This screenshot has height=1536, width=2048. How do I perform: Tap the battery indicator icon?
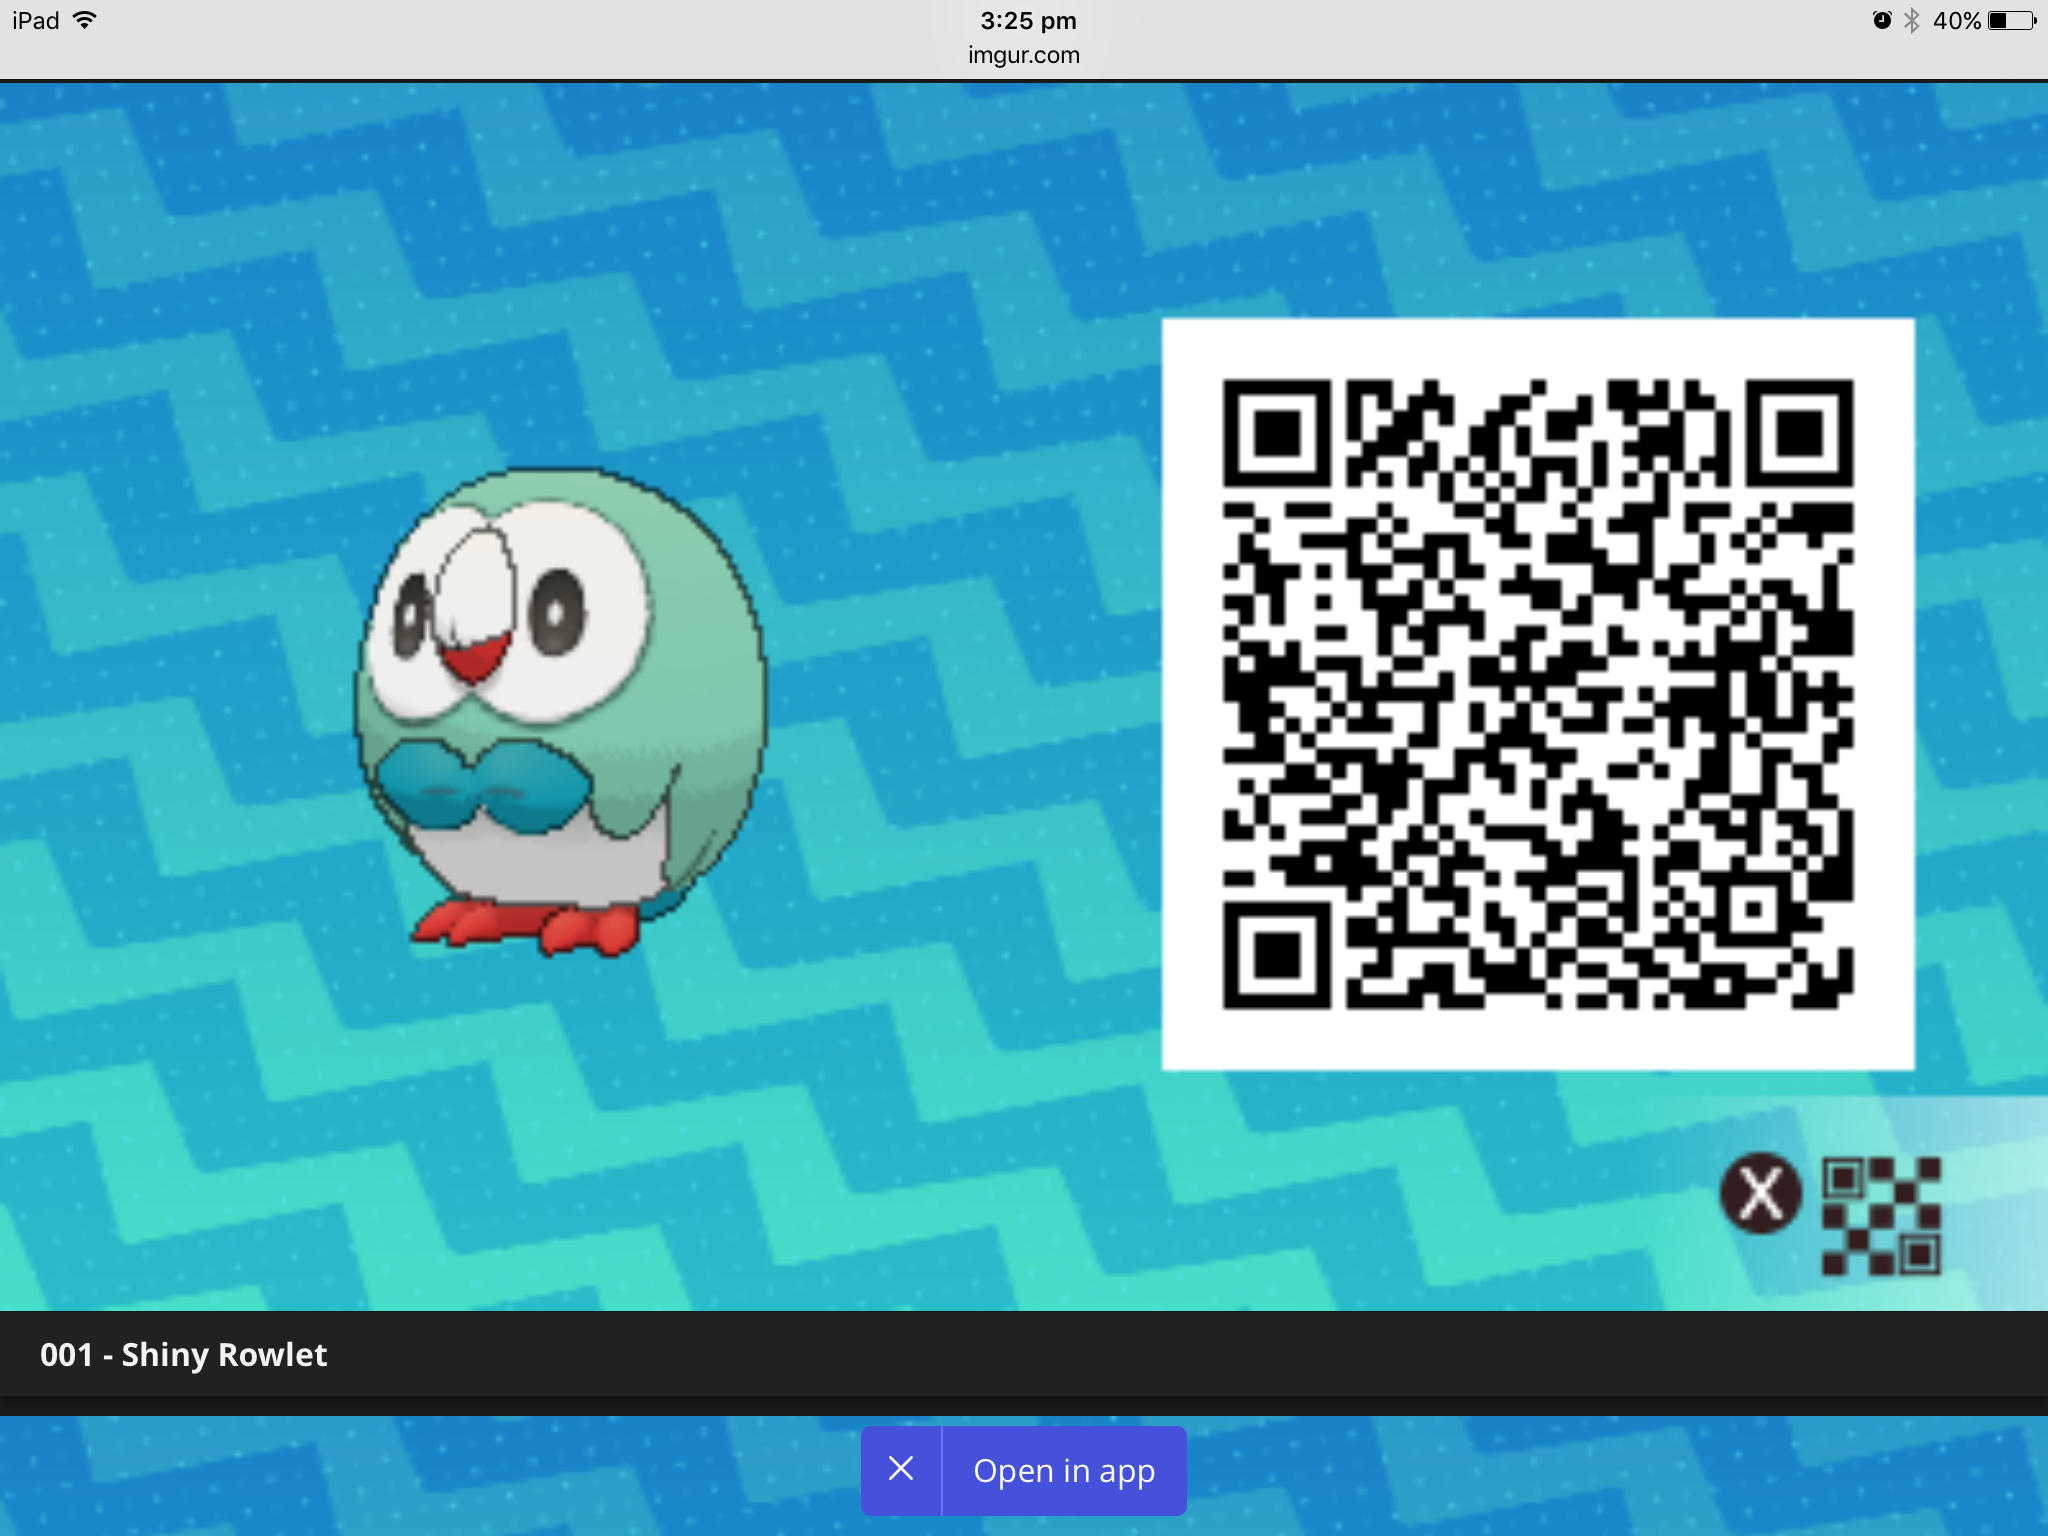coord(2011,20)
